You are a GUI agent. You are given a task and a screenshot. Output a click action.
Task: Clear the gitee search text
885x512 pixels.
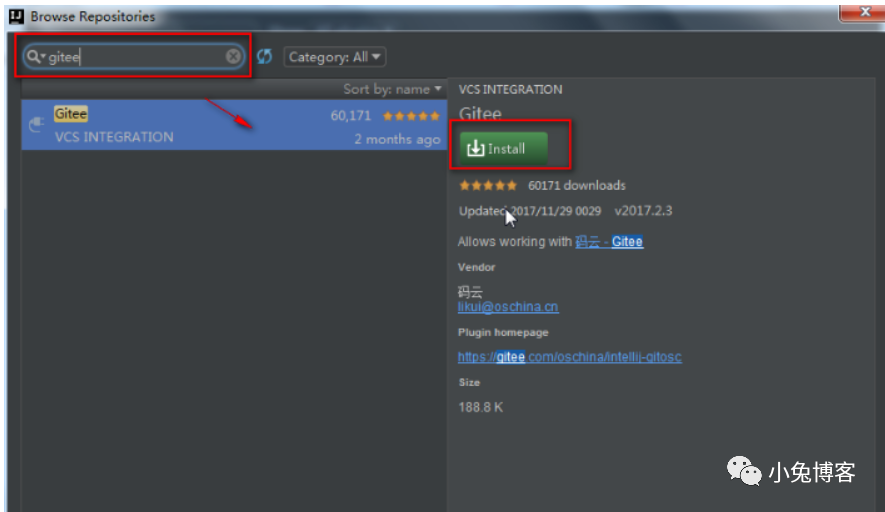click(x=233, y=56)
